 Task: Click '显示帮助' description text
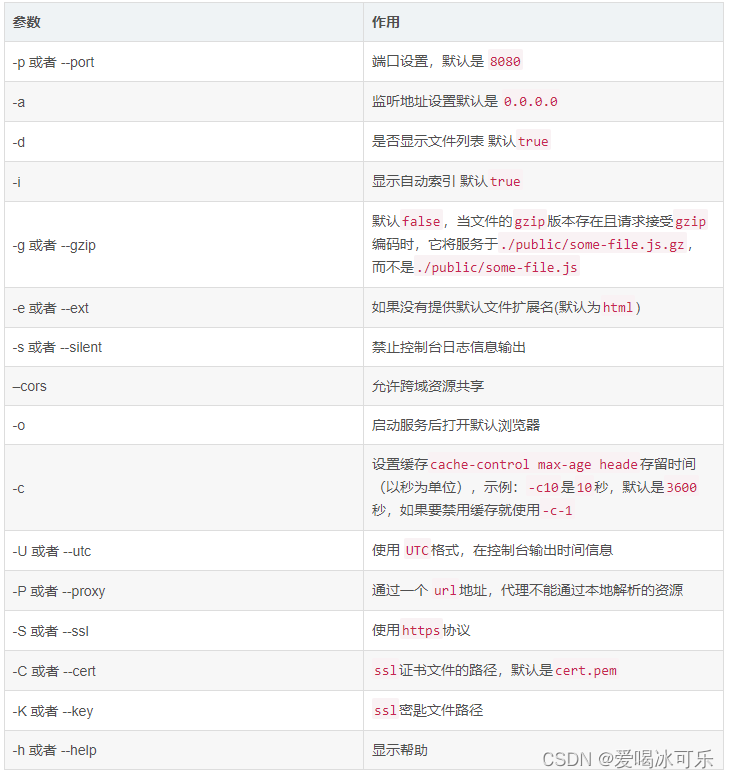tap(400, 750)
